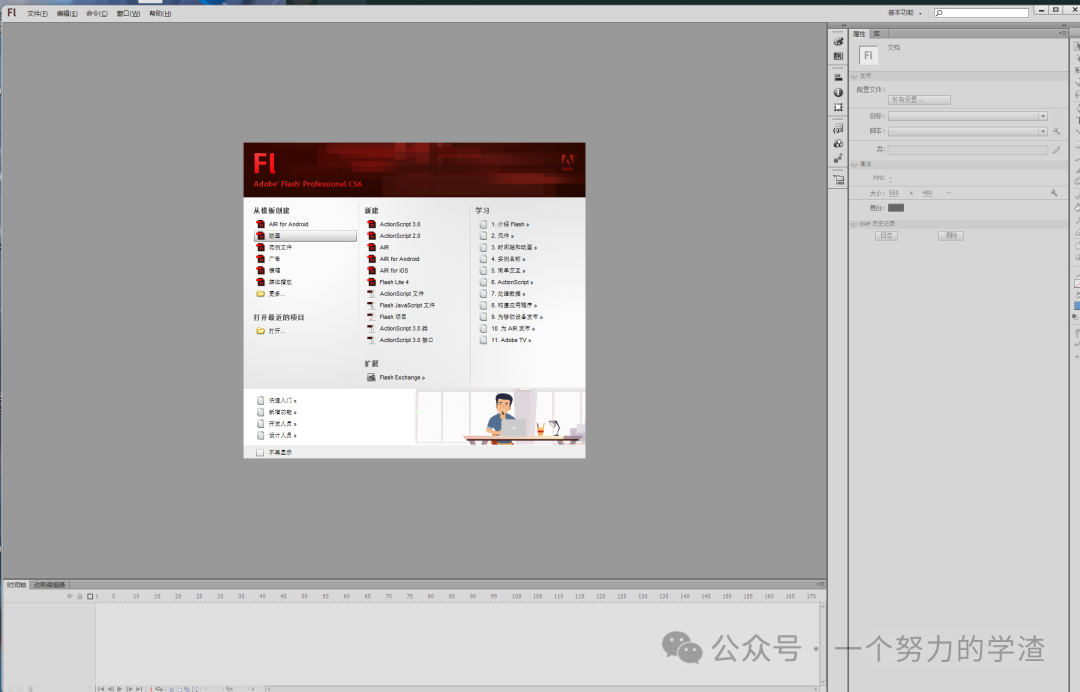
Task: Open Properties panel options menu
Action: [x=1061, y=33]
